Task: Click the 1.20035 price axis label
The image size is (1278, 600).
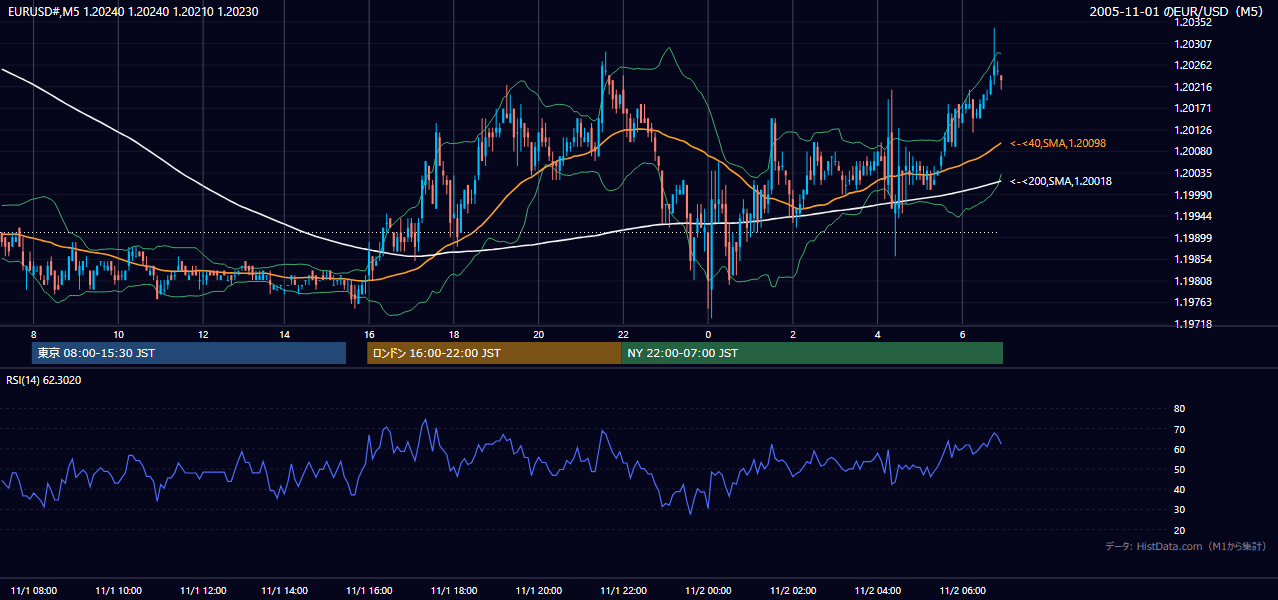Action: click(x=1193, y=173)
